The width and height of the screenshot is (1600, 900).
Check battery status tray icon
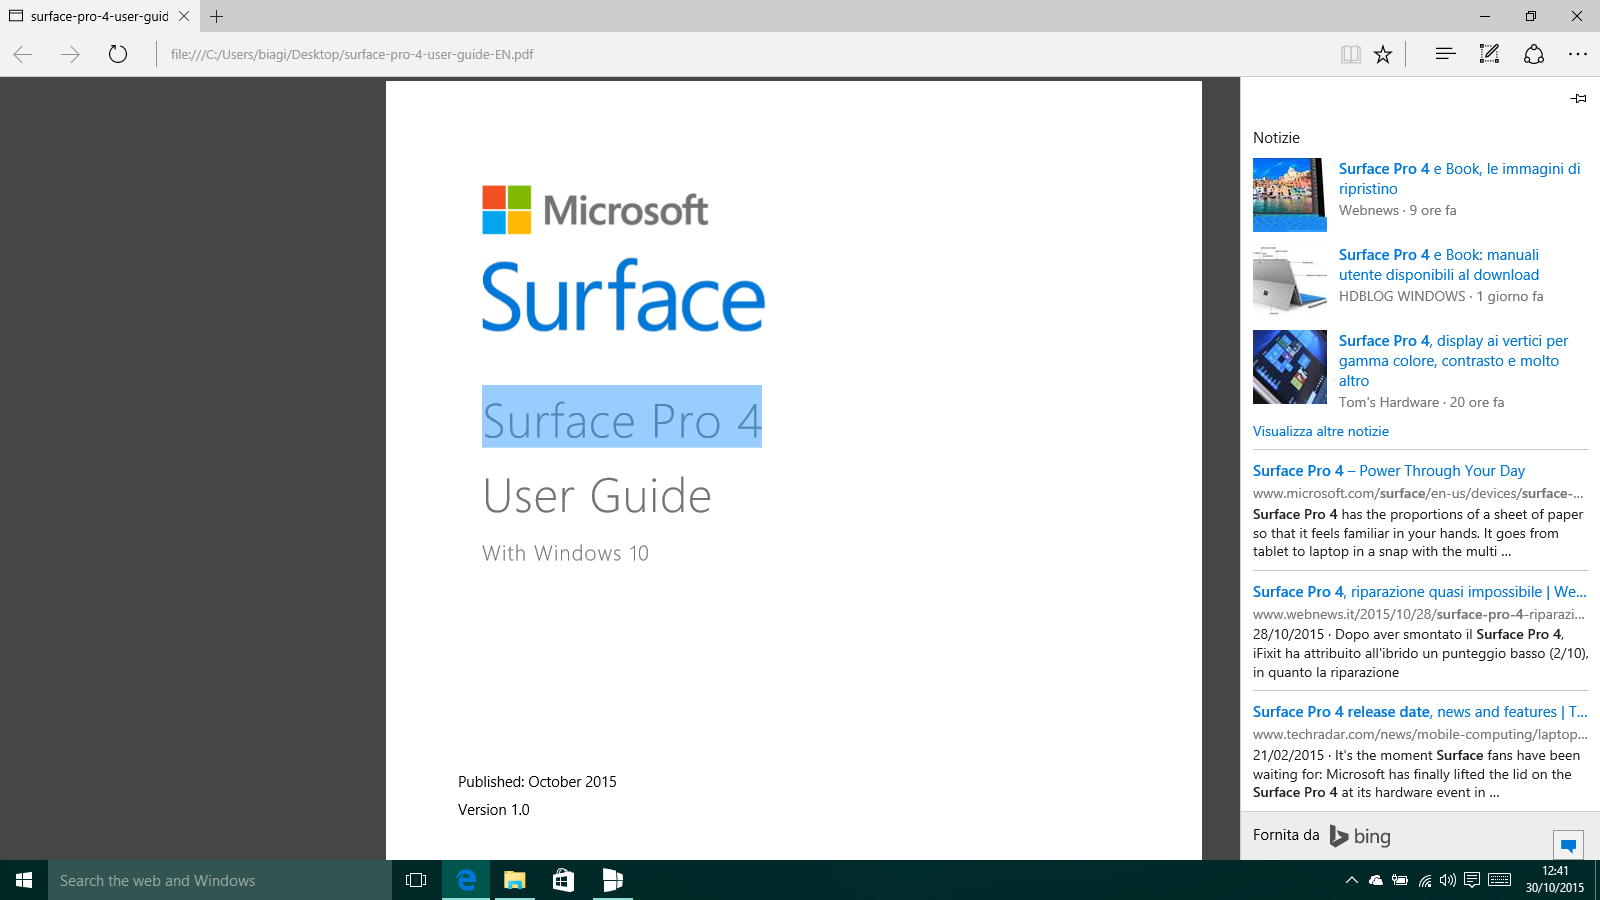click(1400, 880)
